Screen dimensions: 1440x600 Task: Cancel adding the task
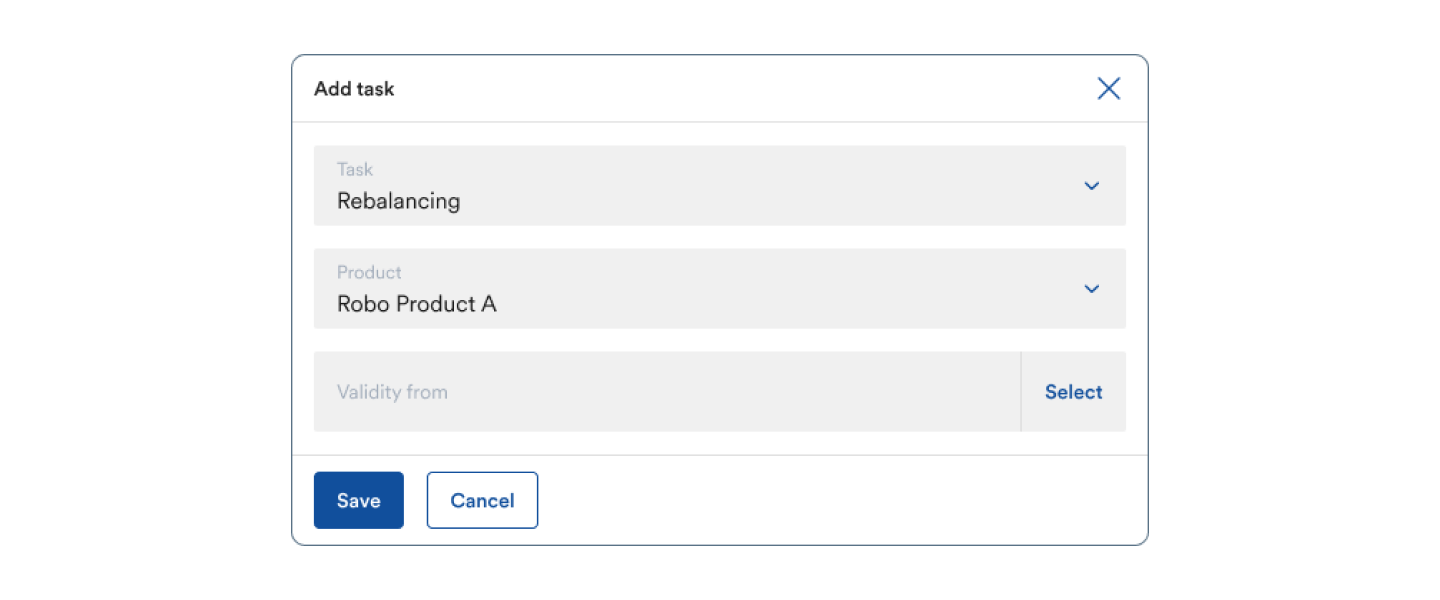(482, 500)
